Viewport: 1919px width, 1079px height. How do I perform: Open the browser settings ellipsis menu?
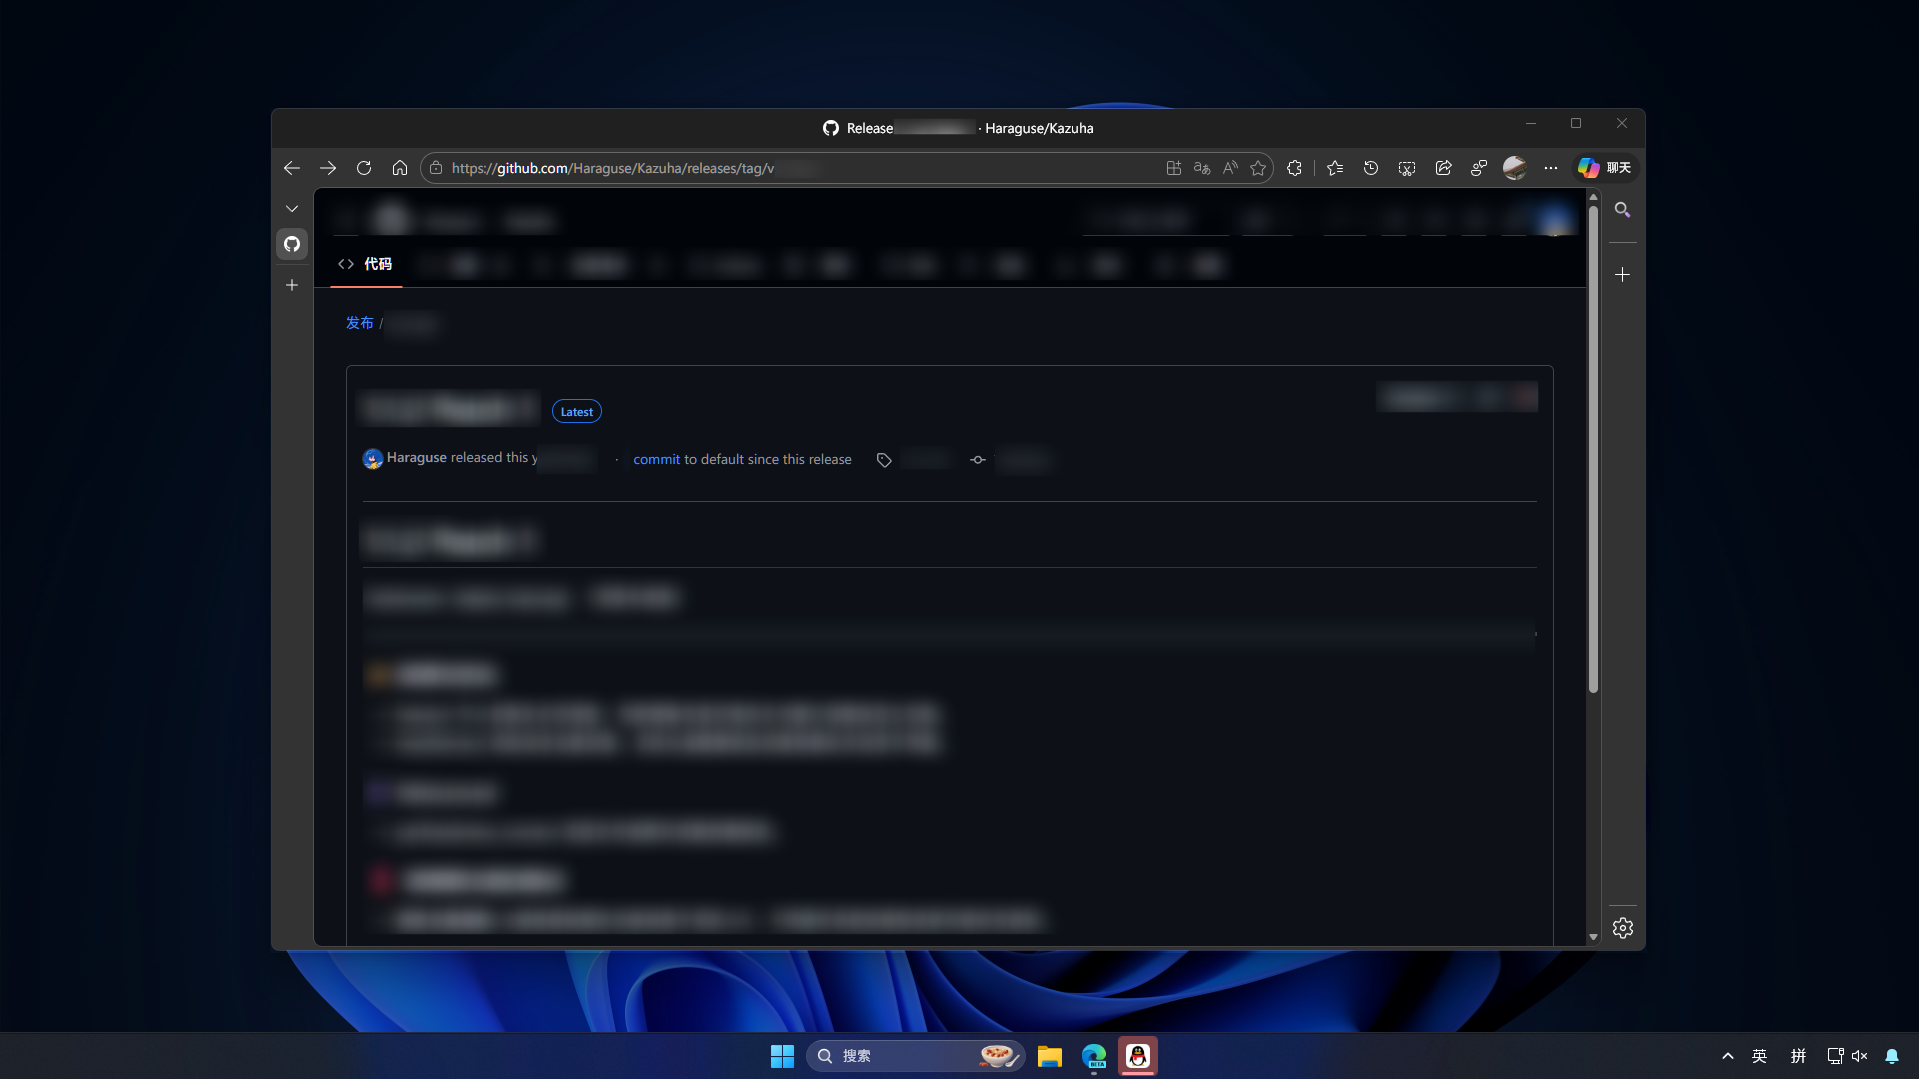pos(1551,168)
